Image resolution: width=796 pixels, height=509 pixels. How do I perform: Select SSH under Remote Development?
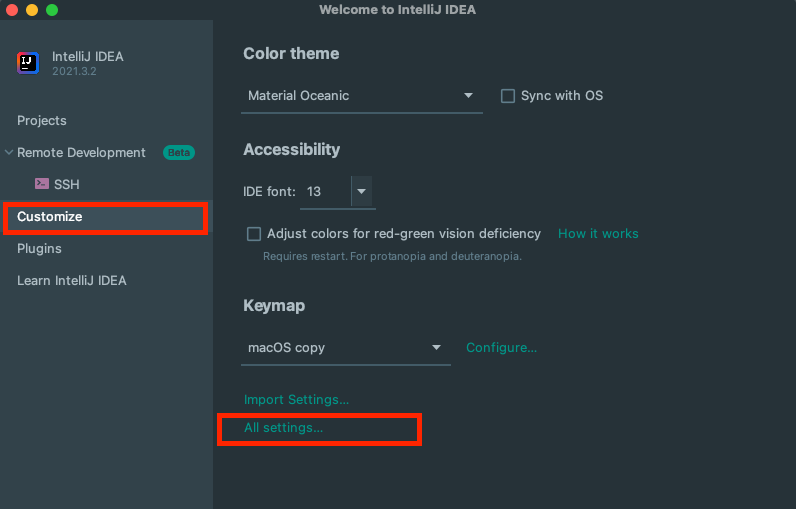click(66, 185)
